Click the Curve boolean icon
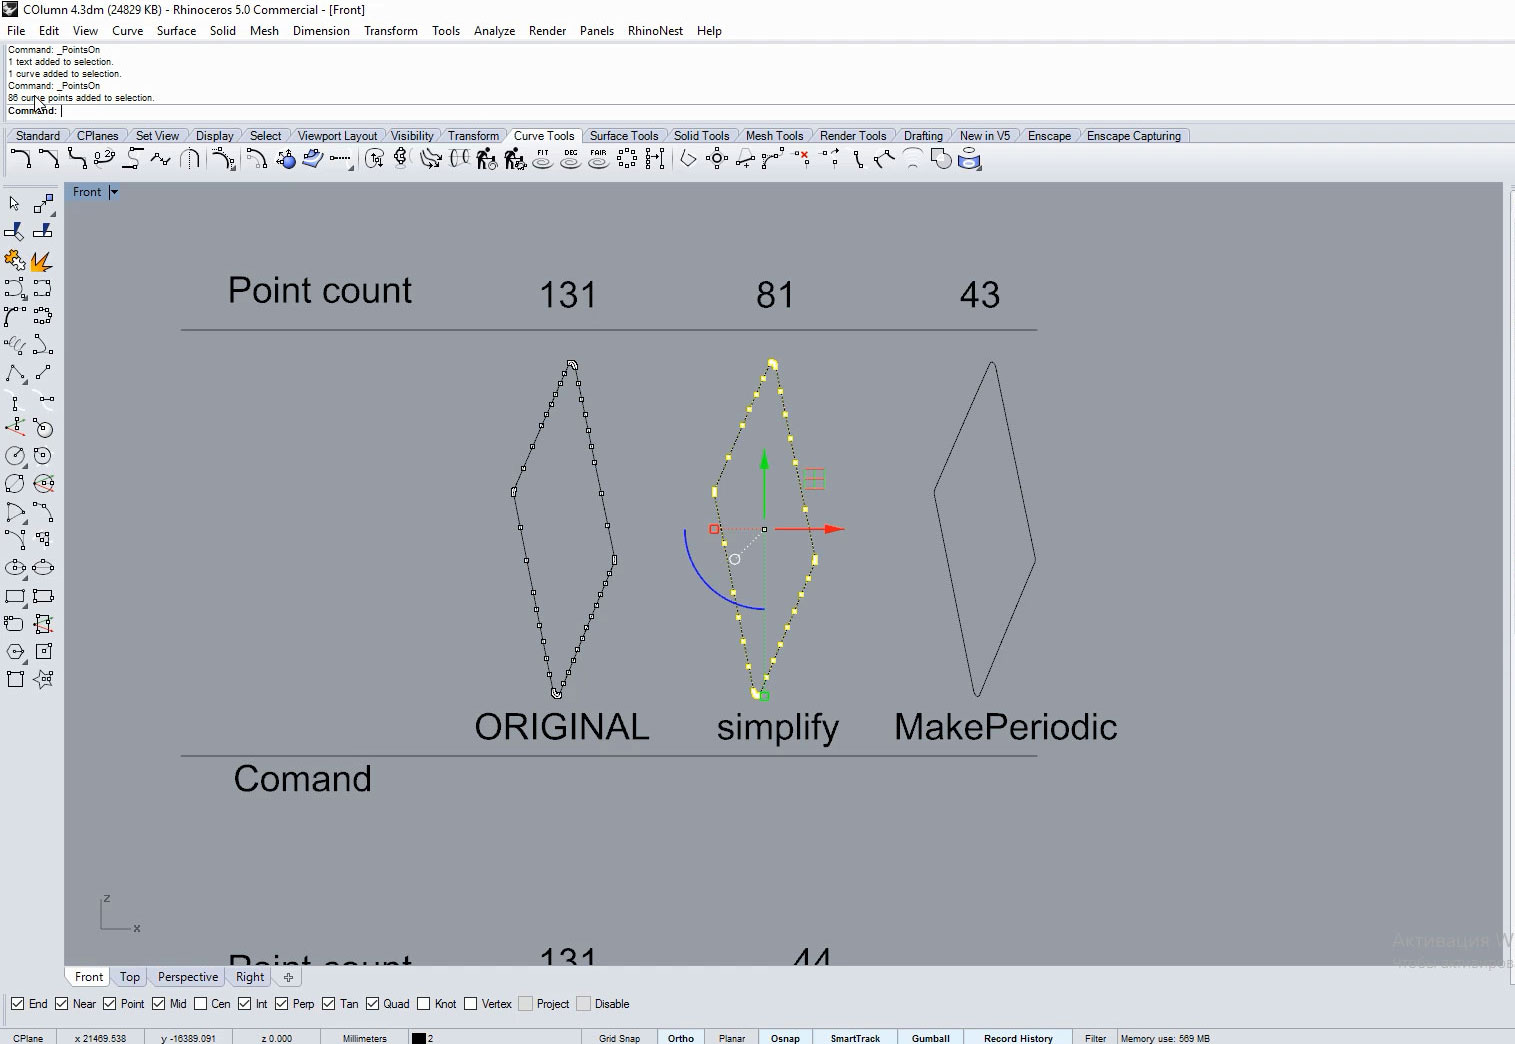 click(x=941, y=159)
